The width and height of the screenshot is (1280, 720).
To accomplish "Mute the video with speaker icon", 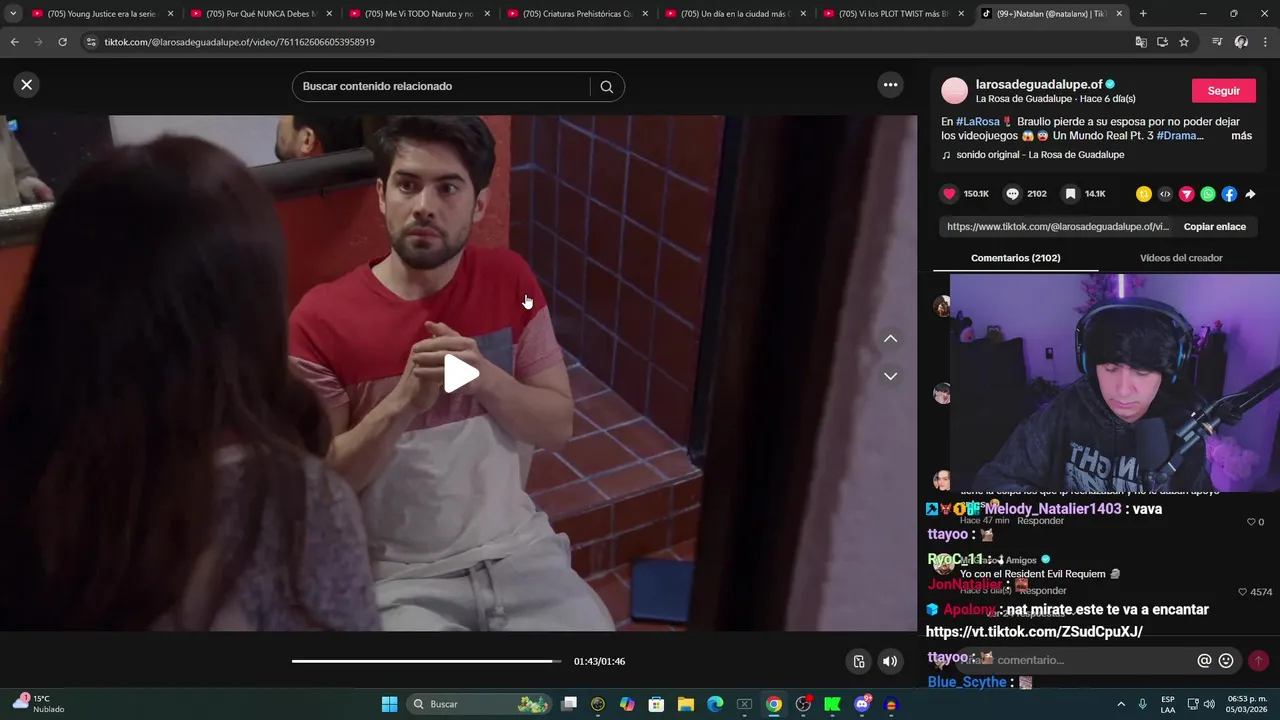I will point(889,661).
